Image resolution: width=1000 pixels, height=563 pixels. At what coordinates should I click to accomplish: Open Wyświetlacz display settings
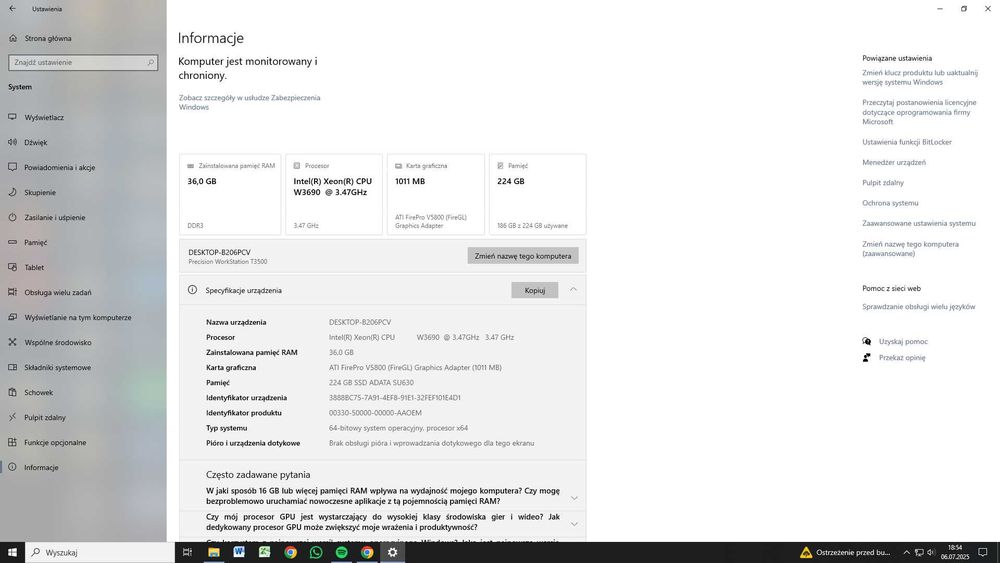pos(44,117)
